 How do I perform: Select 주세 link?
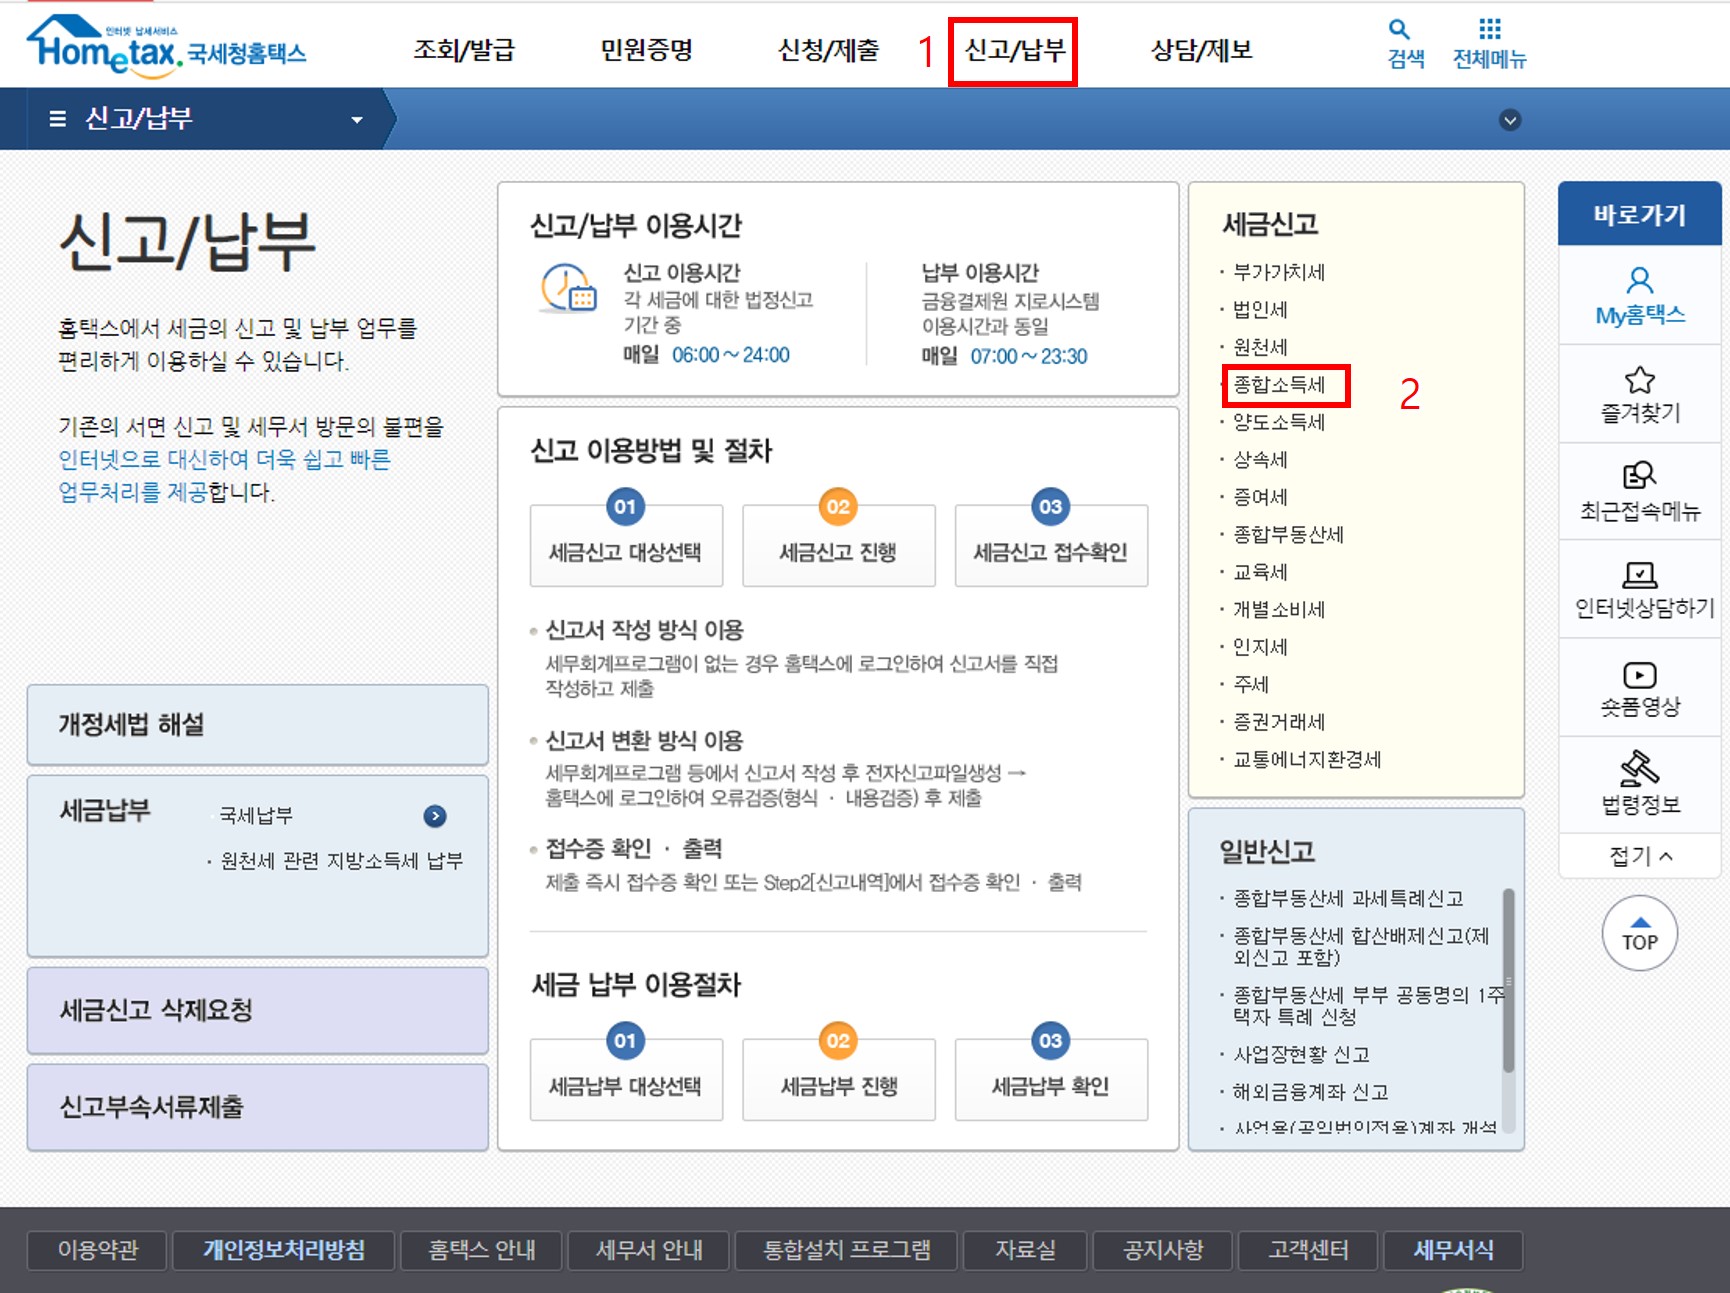pyautogui.click(x=1251, y=685)
